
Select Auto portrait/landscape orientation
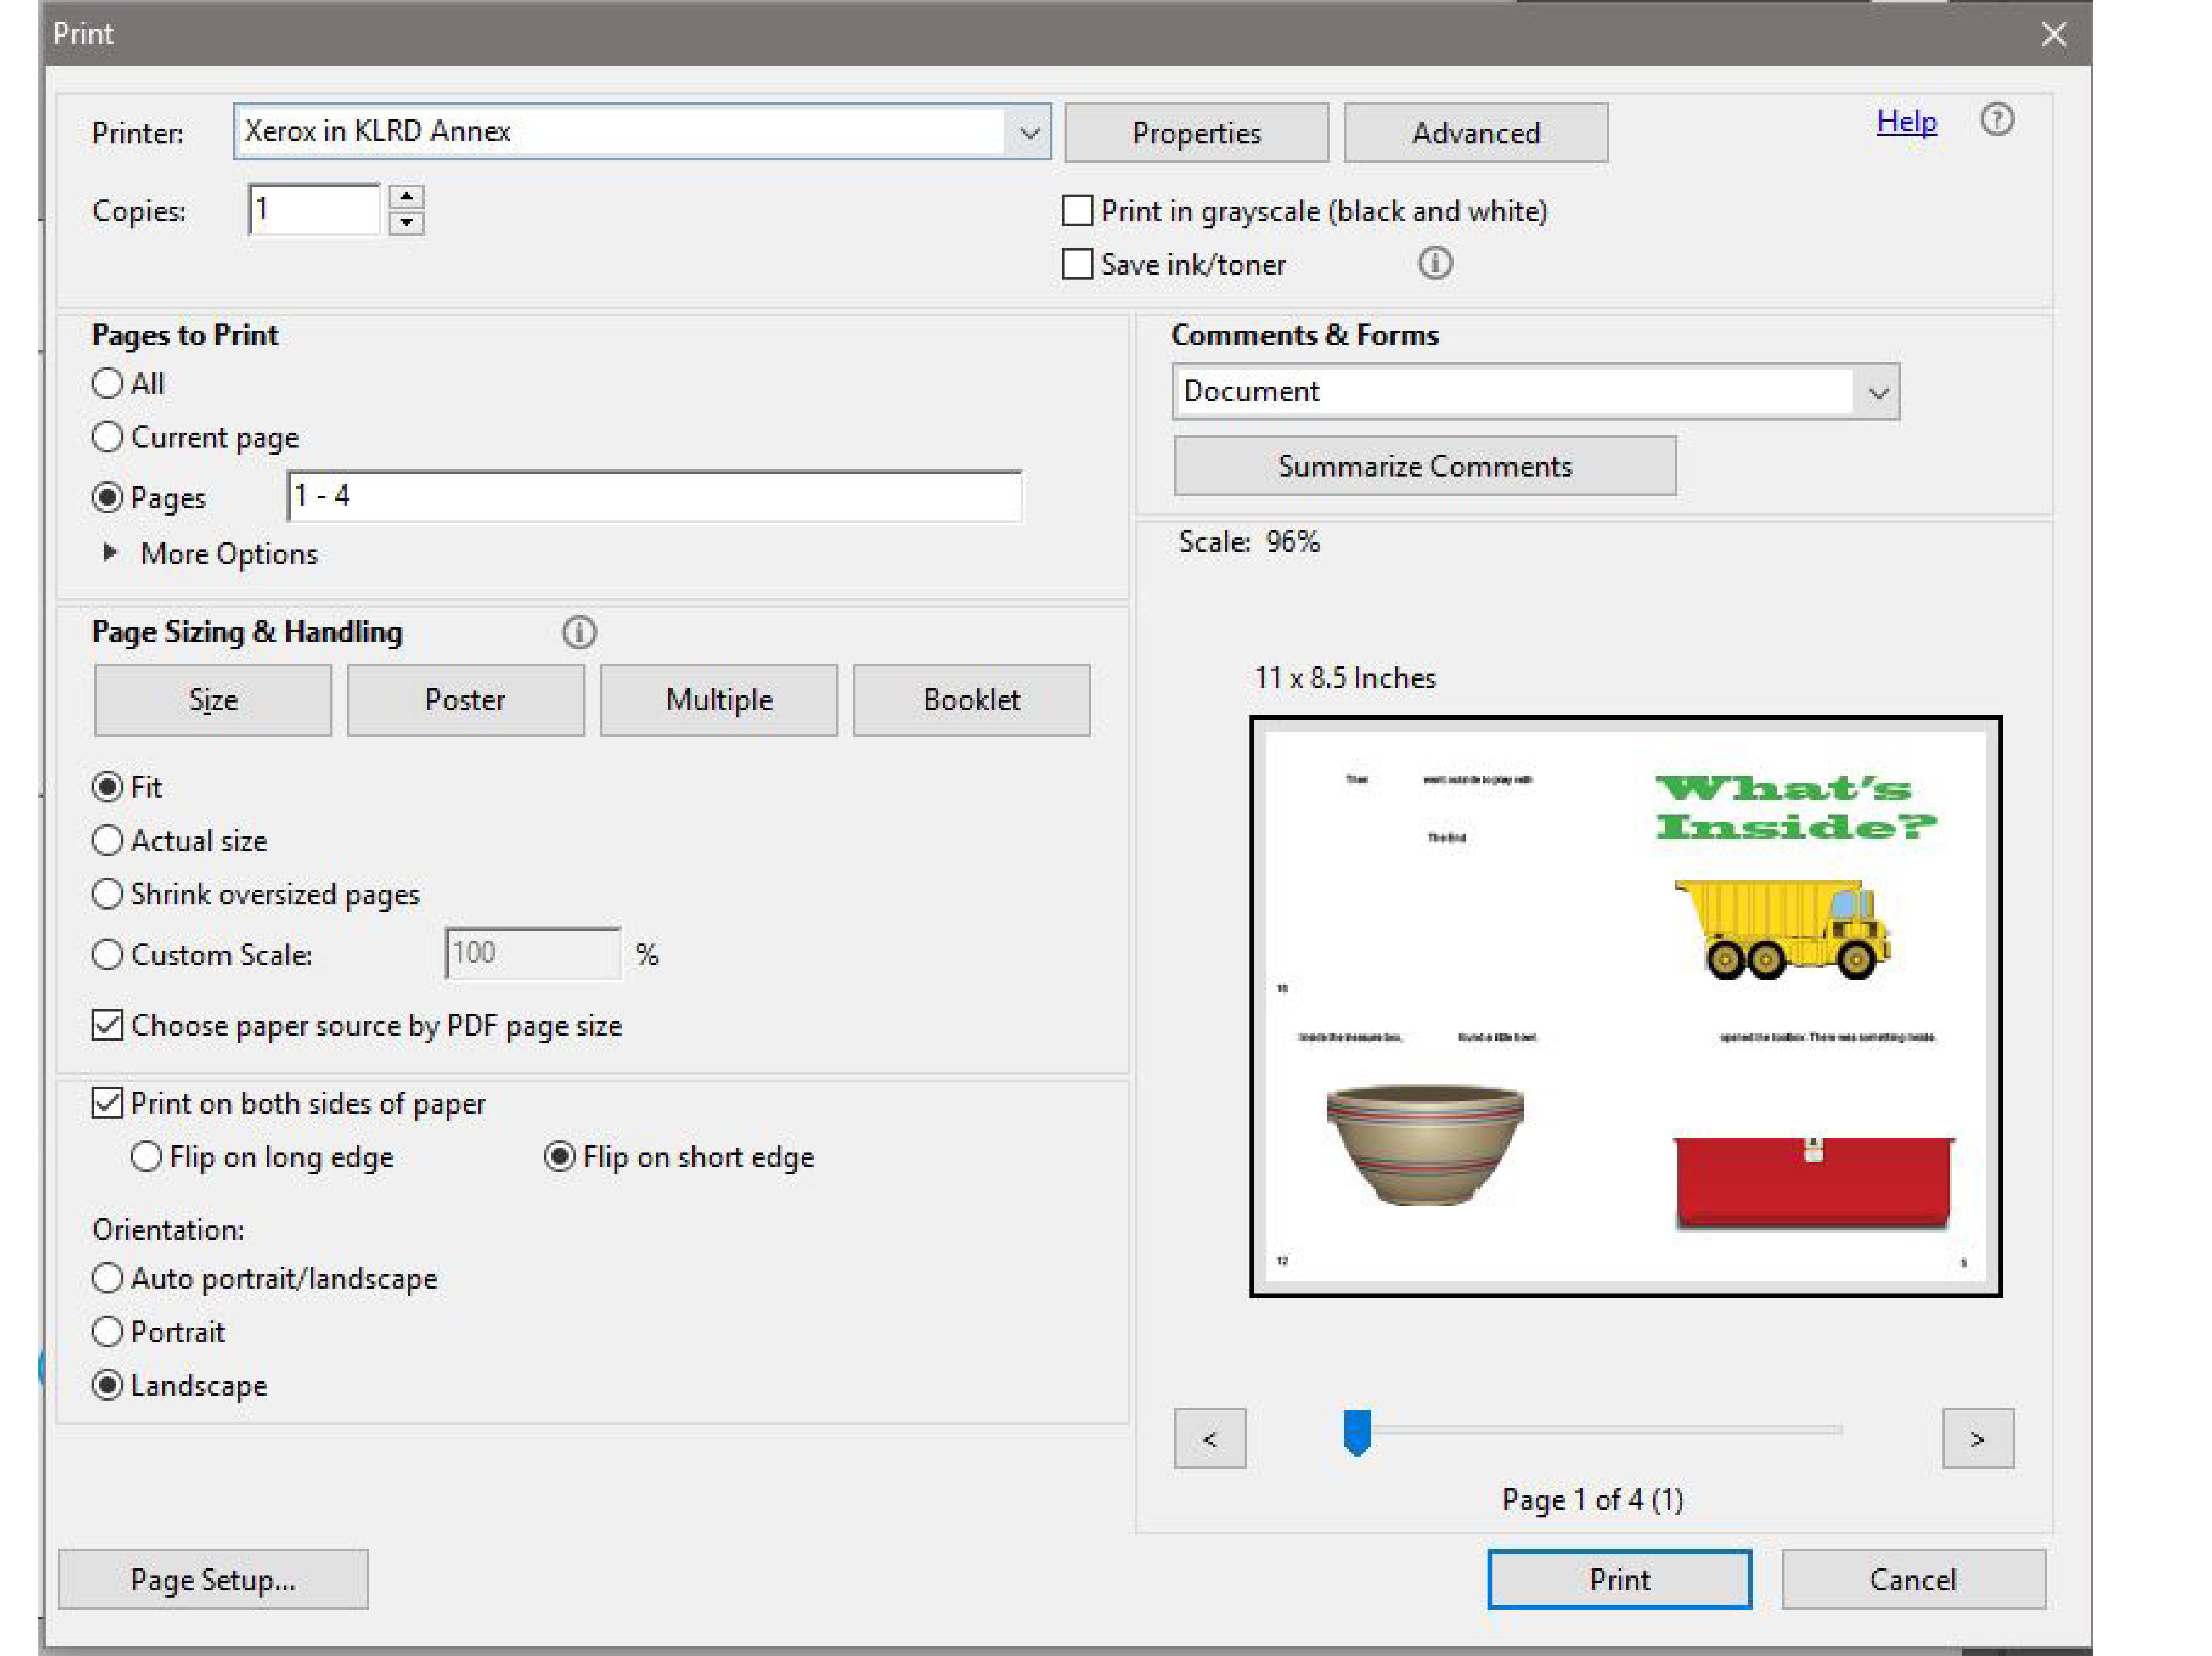pyautogui.click(x=107, y=1278)
